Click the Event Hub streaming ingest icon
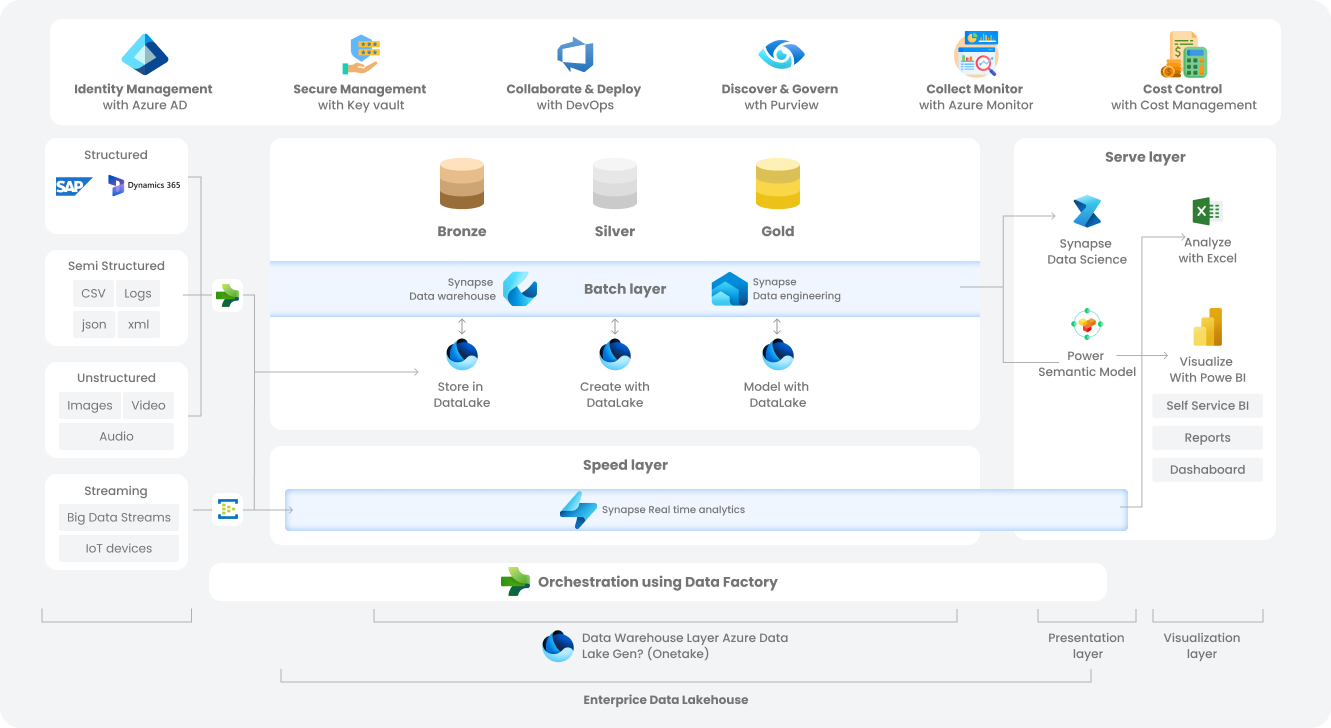This screenshot has width=1331, height=728. [228, 510]
